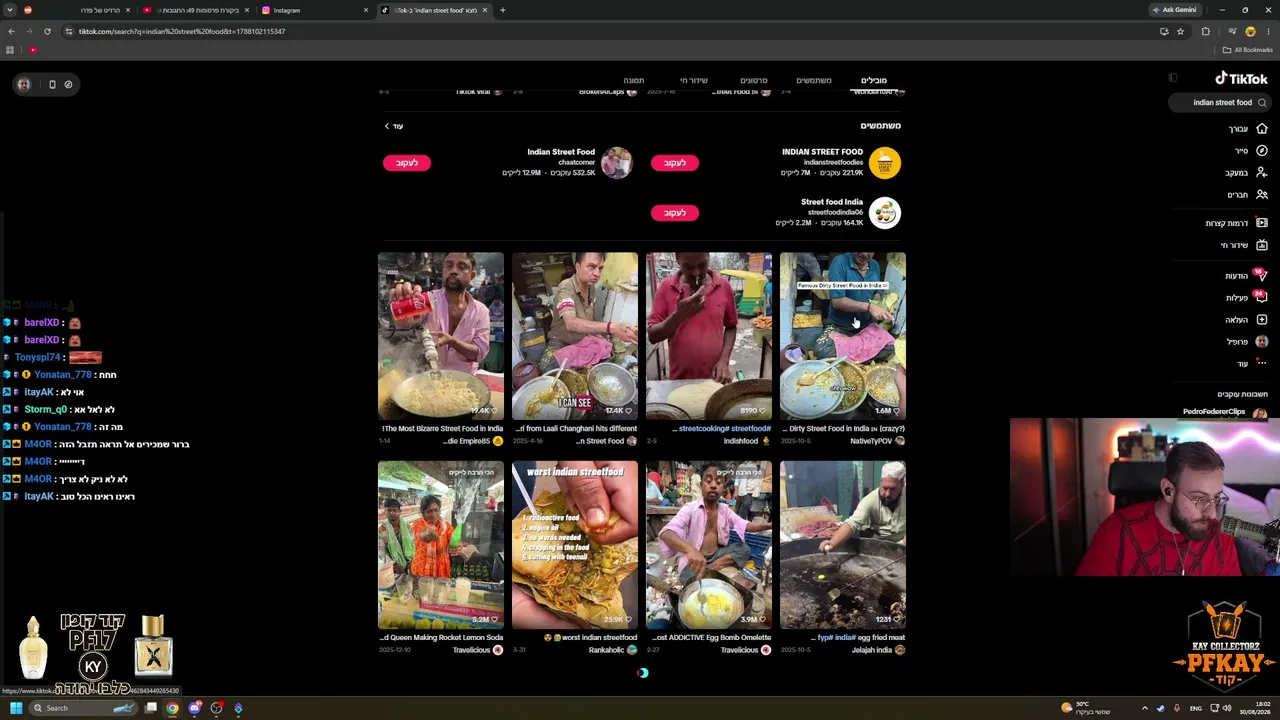Open the short dramas icon (דרמות קצרות)

(x=1262, y=223)
